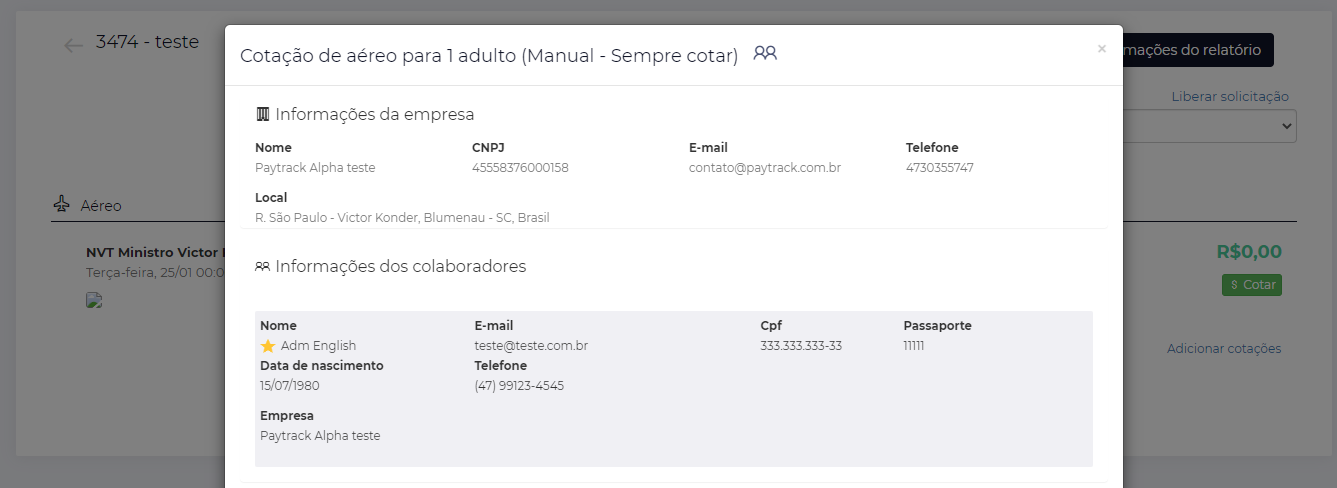Image resolution: width=1337 pixels, height=488 pixels.
Task: Open the dropdown below Liberar solicitação
Action: tap(1210, 127)
